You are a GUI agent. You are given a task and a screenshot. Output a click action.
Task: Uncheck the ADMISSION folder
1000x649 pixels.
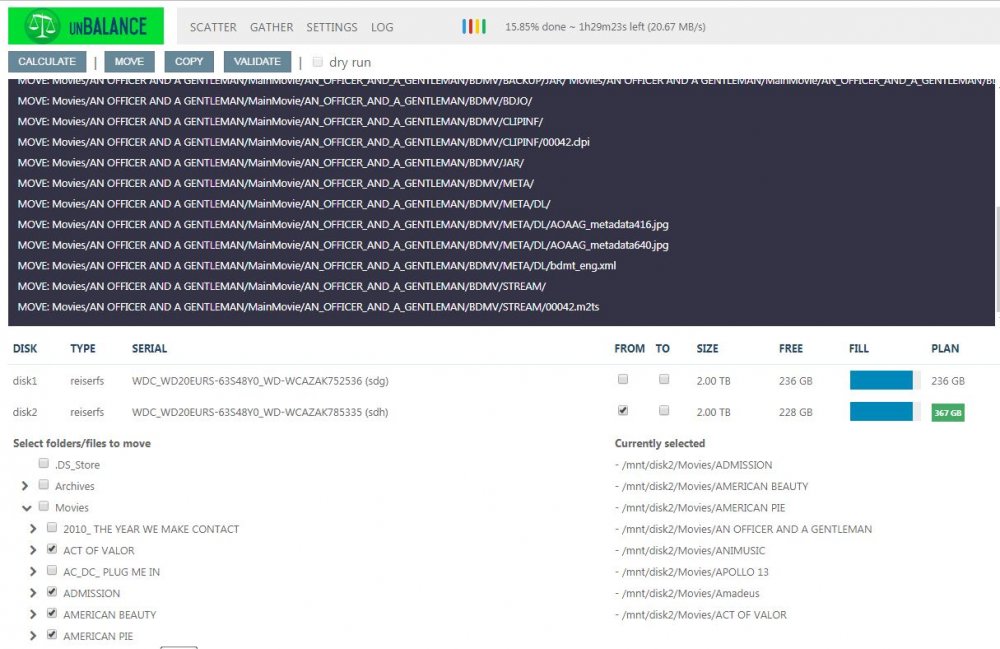pyautogui.click(x=52, y=592)
